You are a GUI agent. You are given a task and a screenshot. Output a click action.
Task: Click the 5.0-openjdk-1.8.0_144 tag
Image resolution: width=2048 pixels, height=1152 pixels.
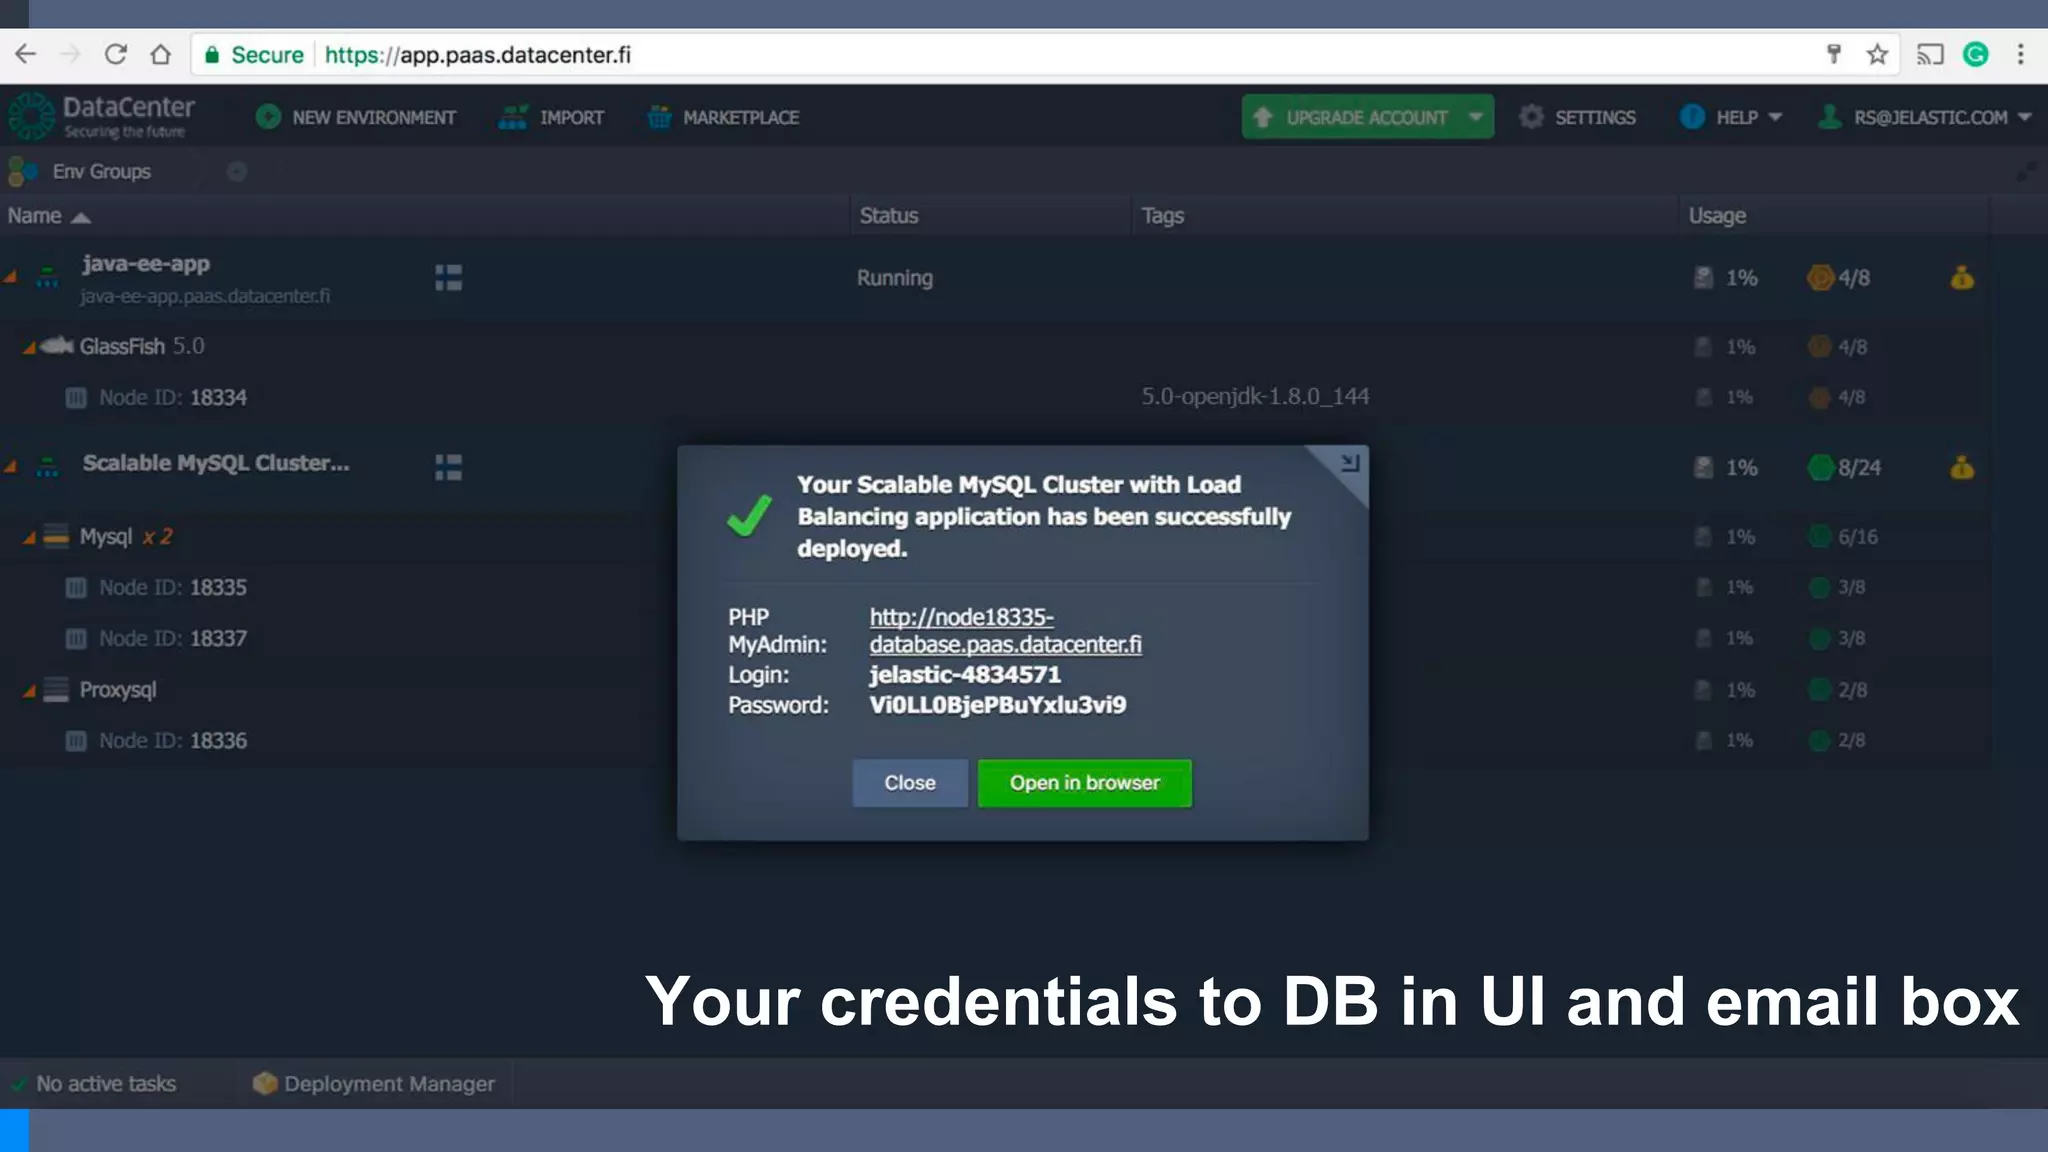point(1255,397)
